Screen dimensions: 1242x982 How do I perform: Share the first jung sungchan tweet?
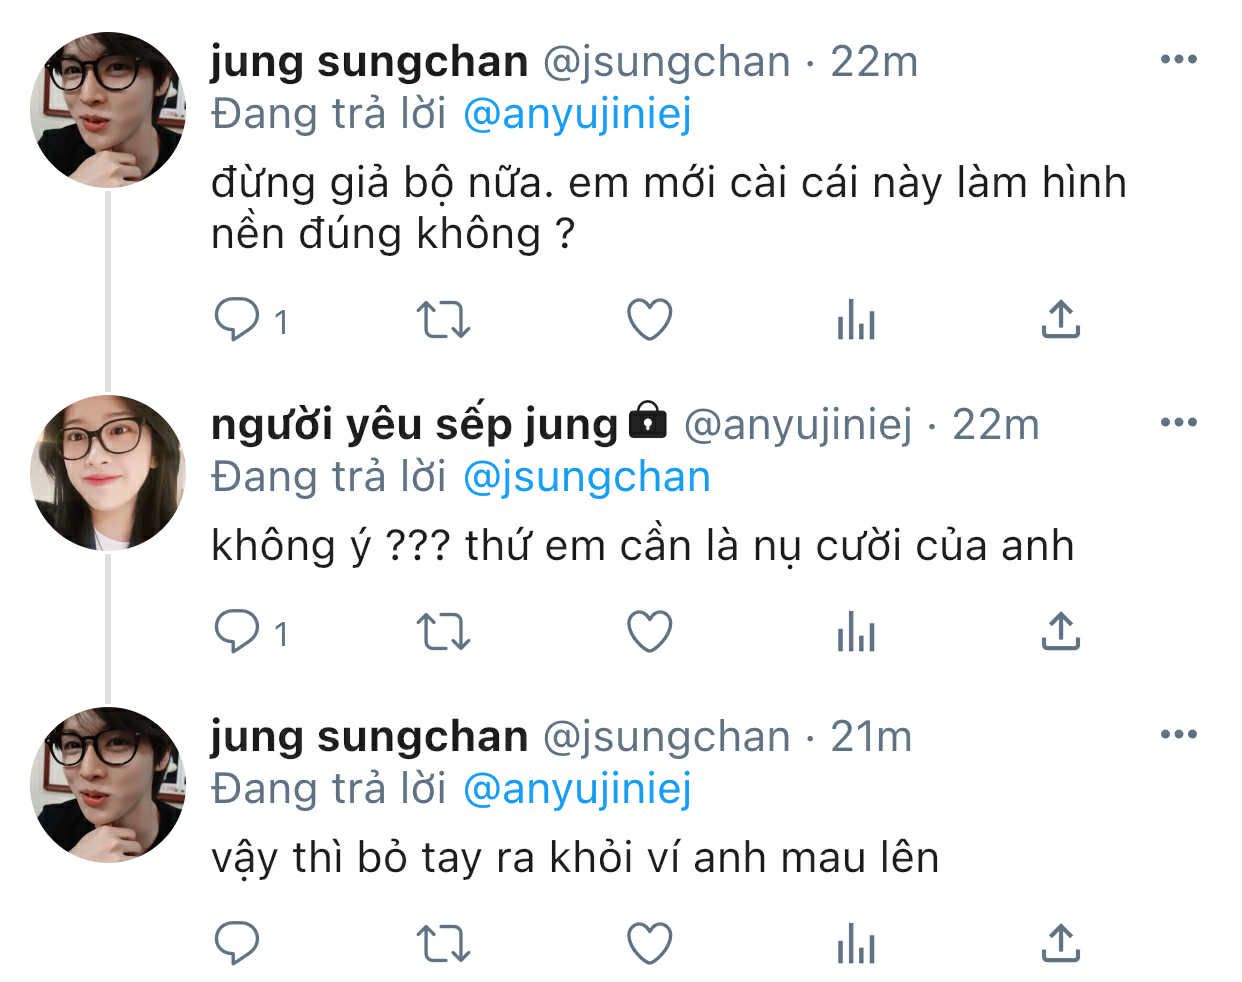(x=1060, y=320)
